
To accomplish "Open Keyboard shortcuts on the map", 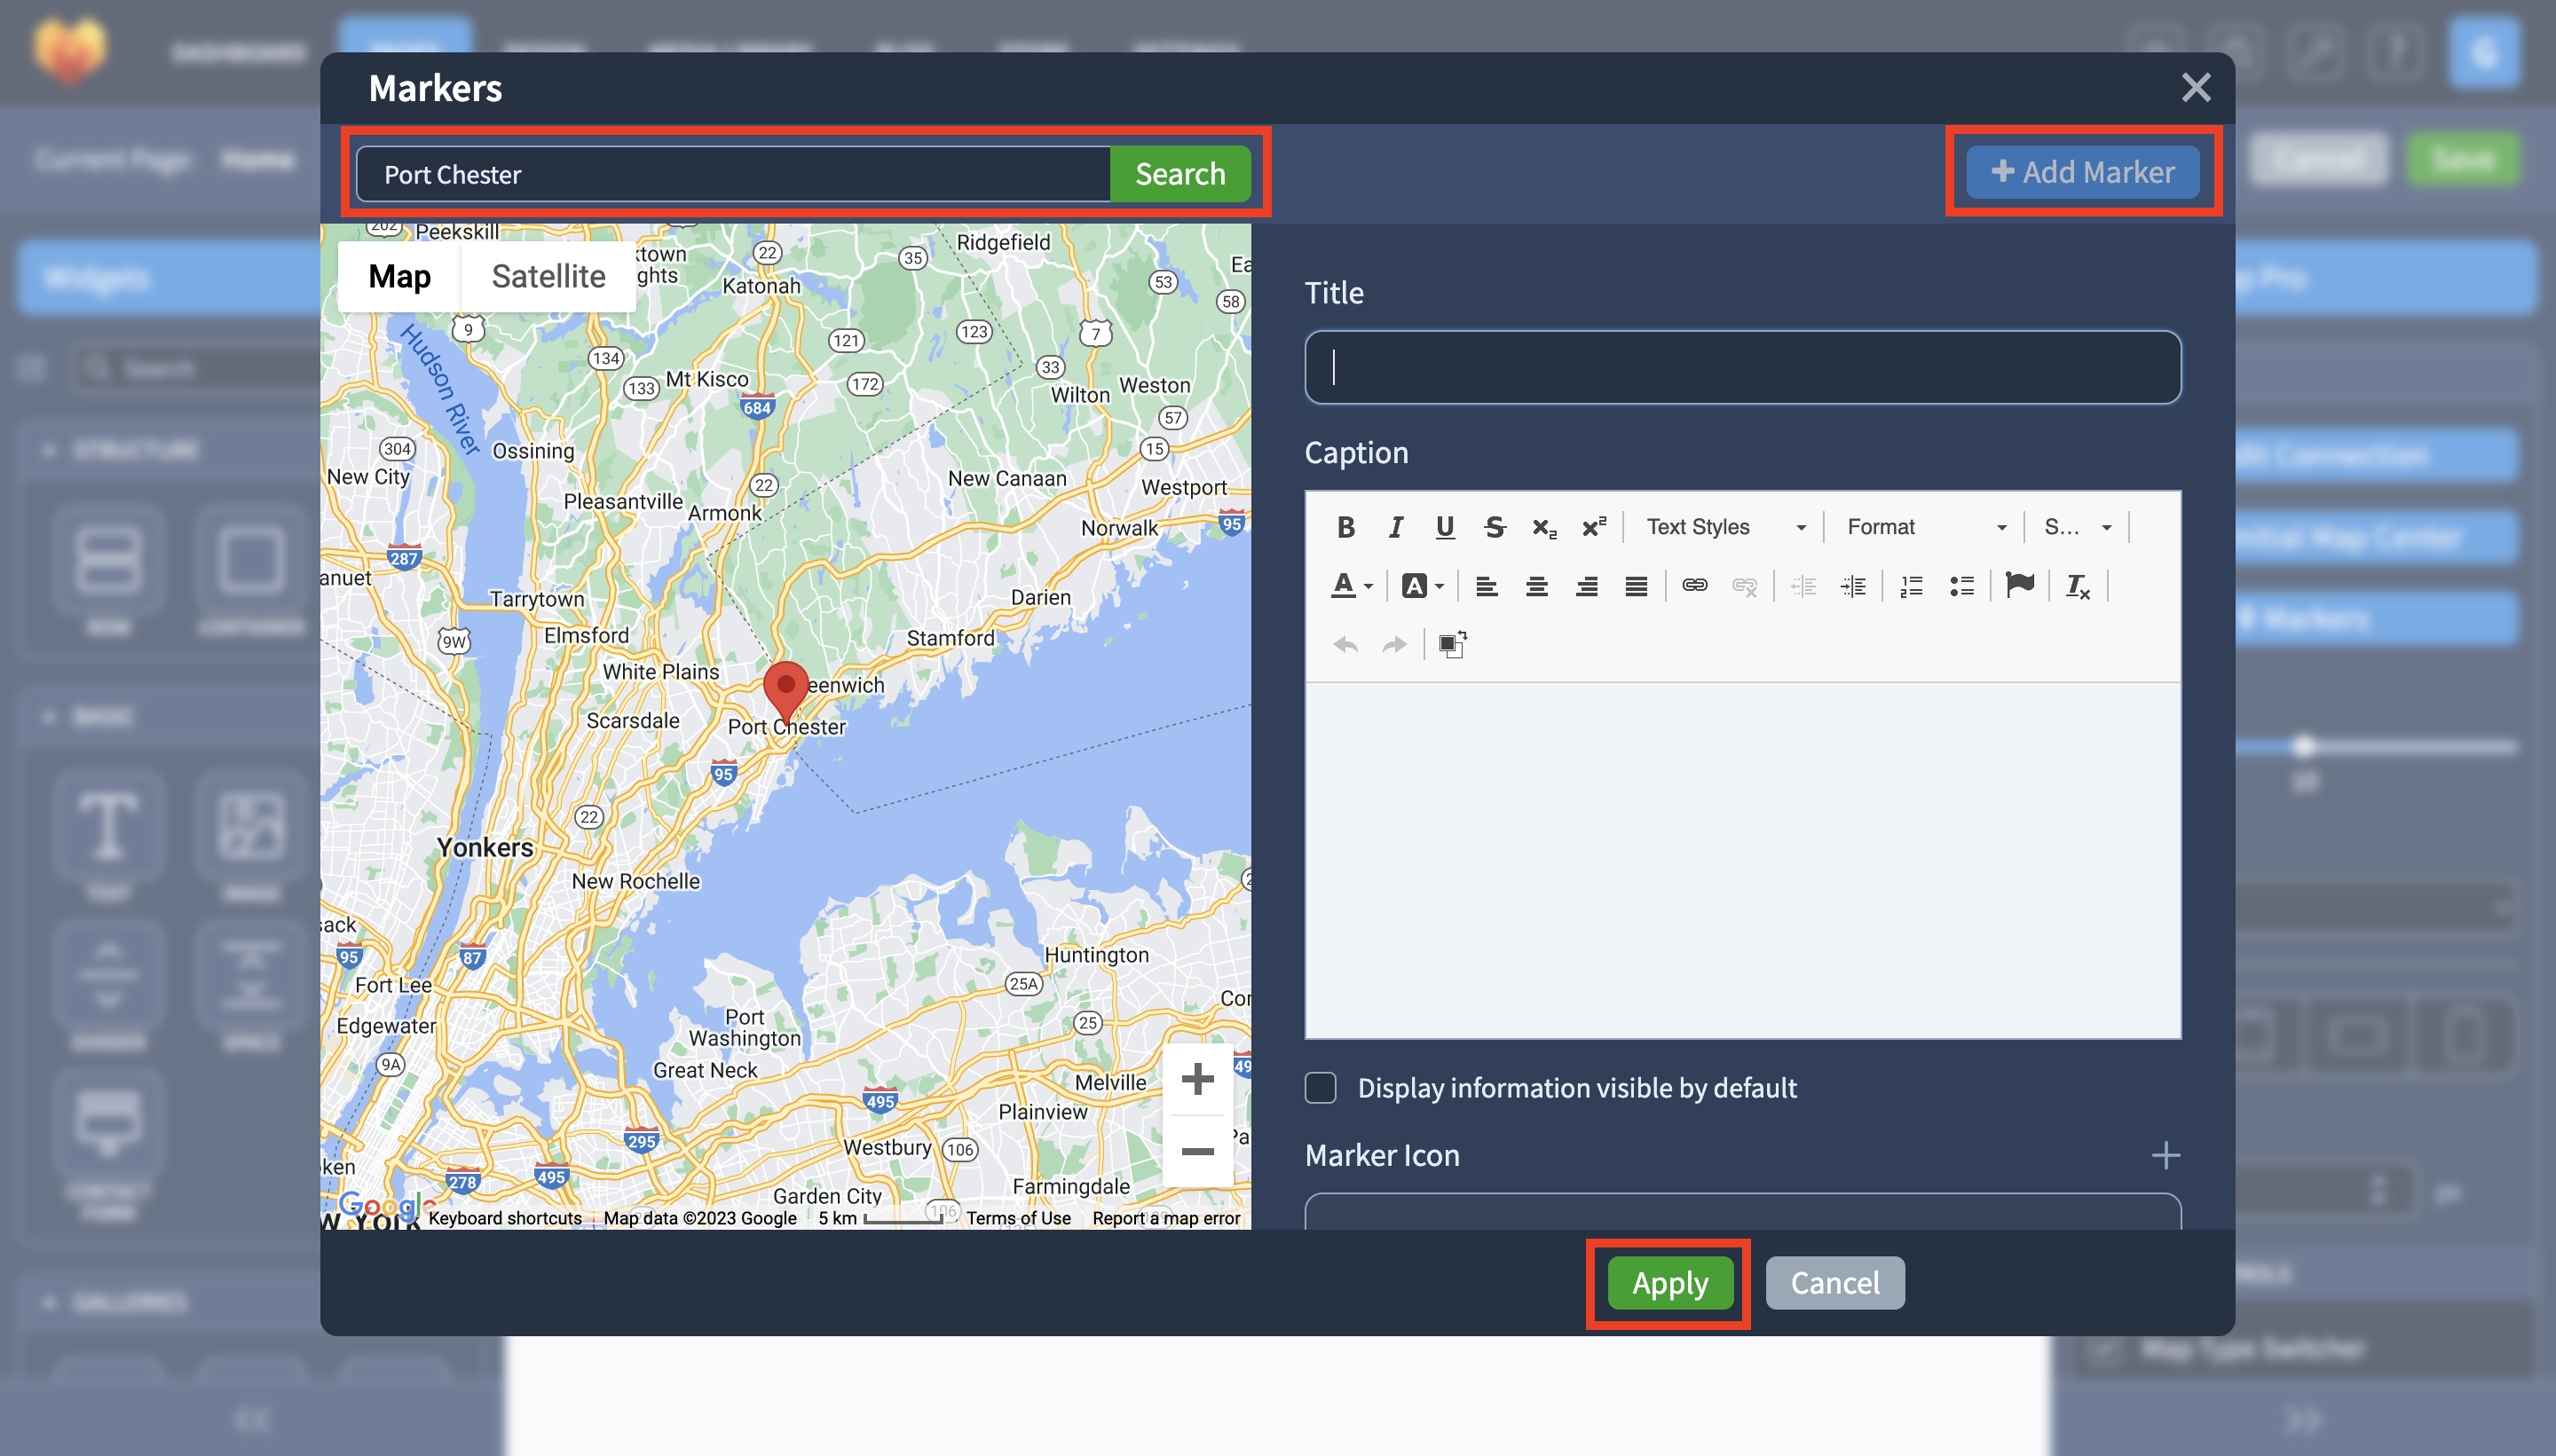I will coord(505,1218).
